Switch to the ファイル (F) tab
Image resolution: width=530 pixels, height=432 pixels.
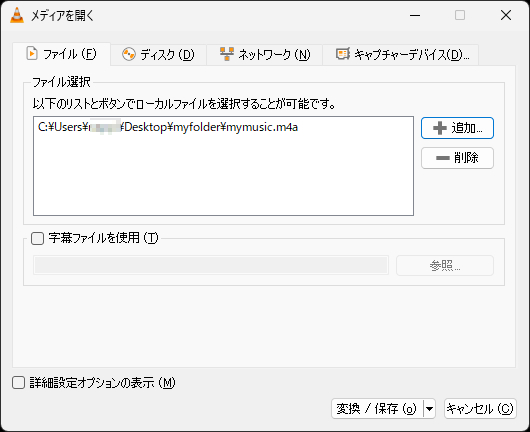(62, 54)
